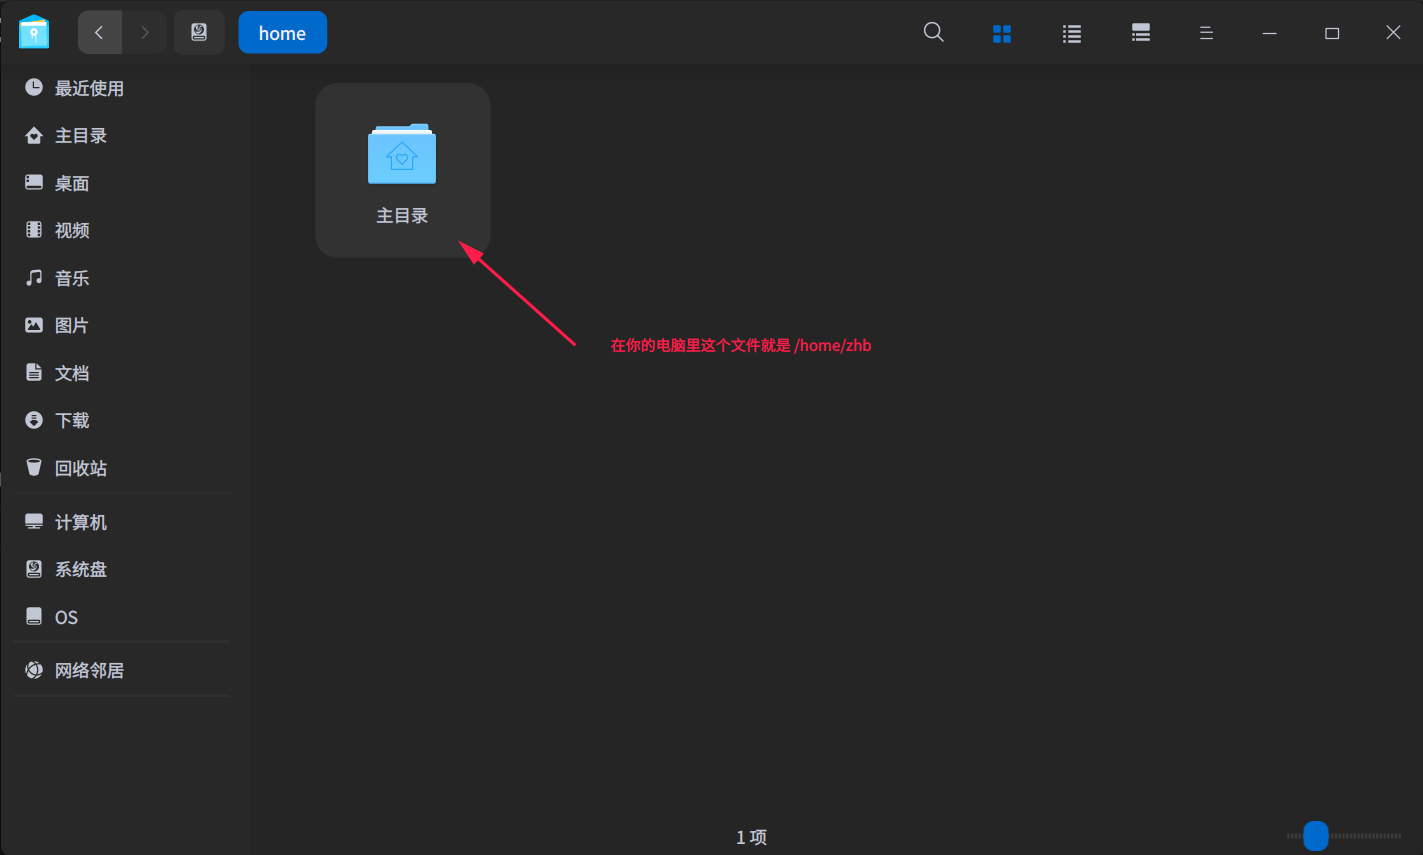Screen dimensions: 1423x855
Task: Open the 下载 downloads folder
Action: (x=70, y=420)
